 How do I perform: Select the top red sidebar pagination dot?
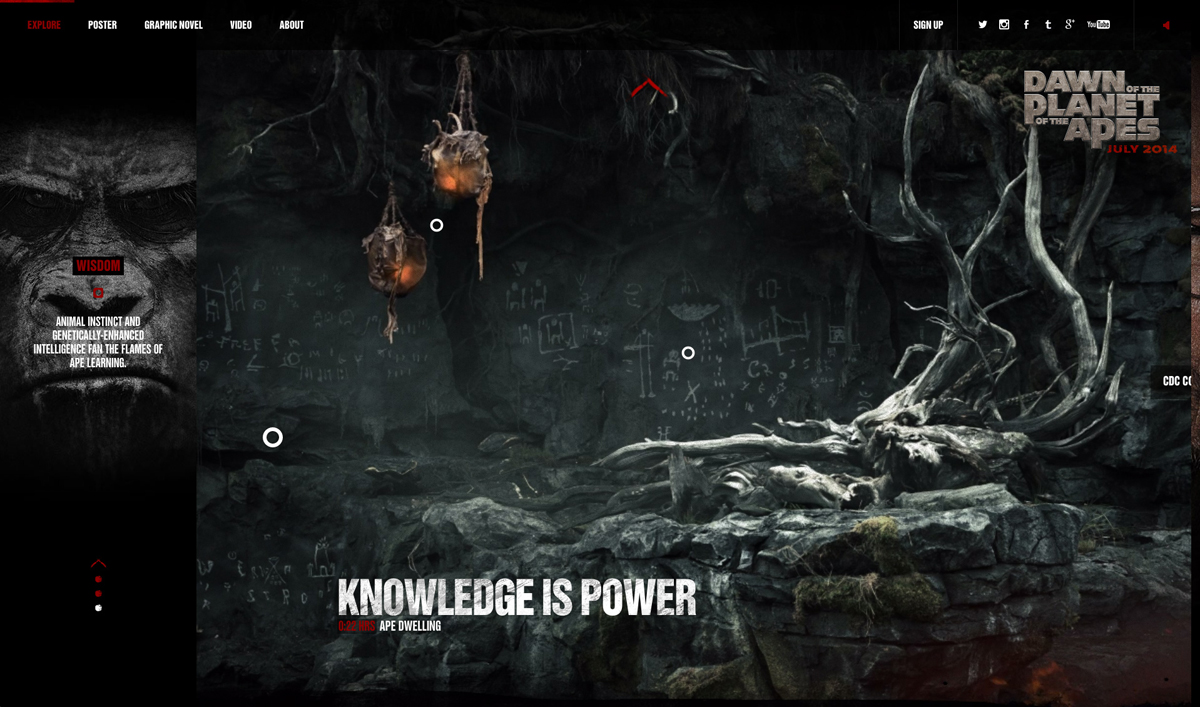click(x=98, y=579)
